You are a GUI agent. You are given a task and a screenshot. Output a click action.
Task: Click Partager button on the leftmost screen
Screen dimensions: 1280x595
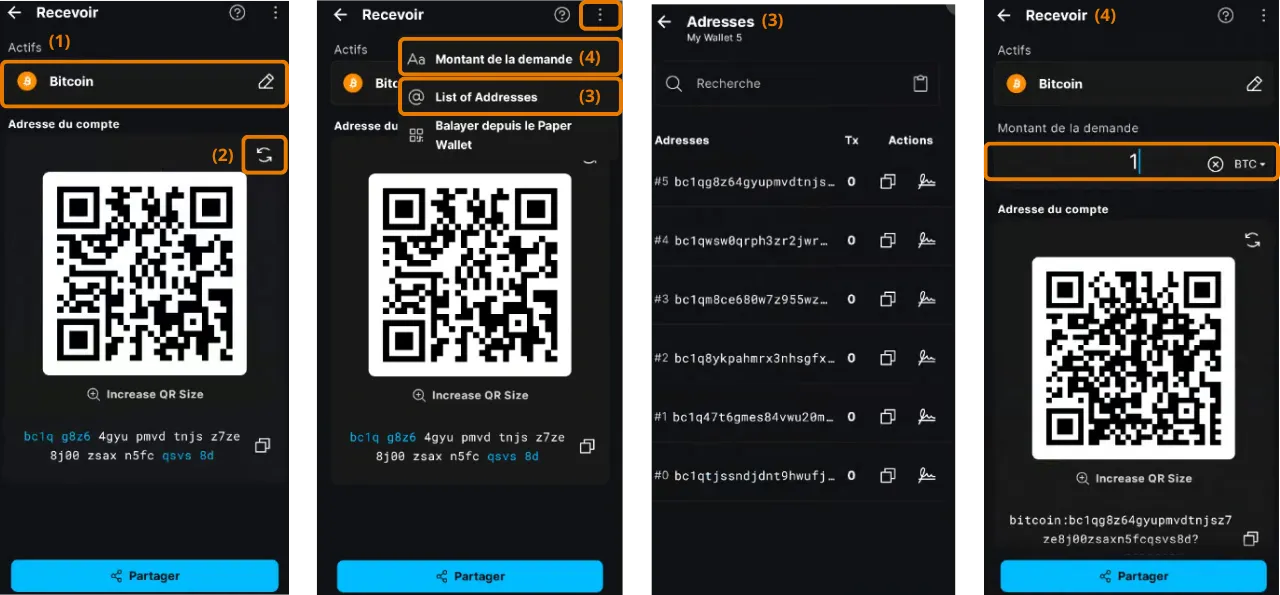click(x=144, y=576)
